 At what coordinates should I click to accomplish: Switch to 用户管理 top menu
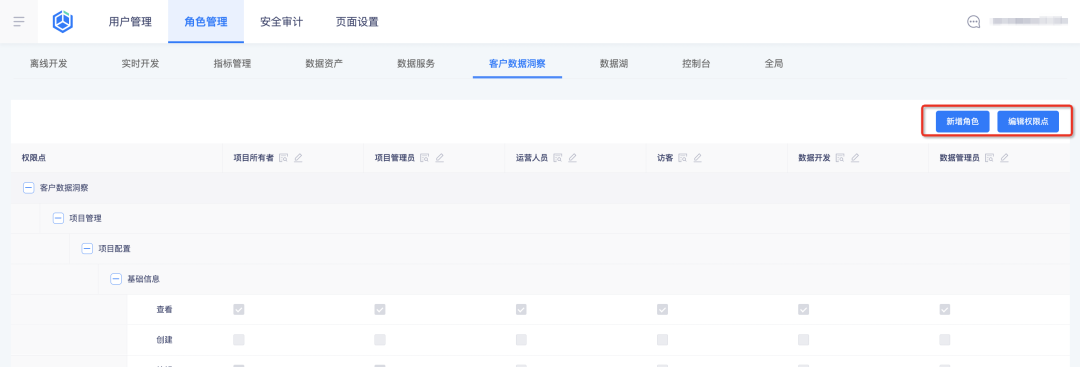coord(130,22)
